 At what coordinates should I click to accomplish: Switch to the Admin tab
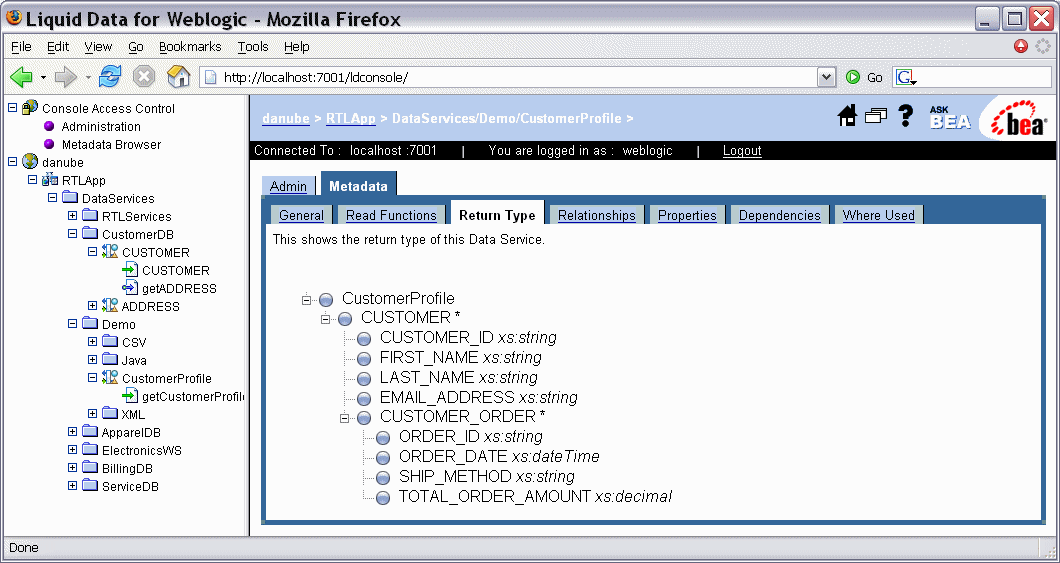(288, 187)
